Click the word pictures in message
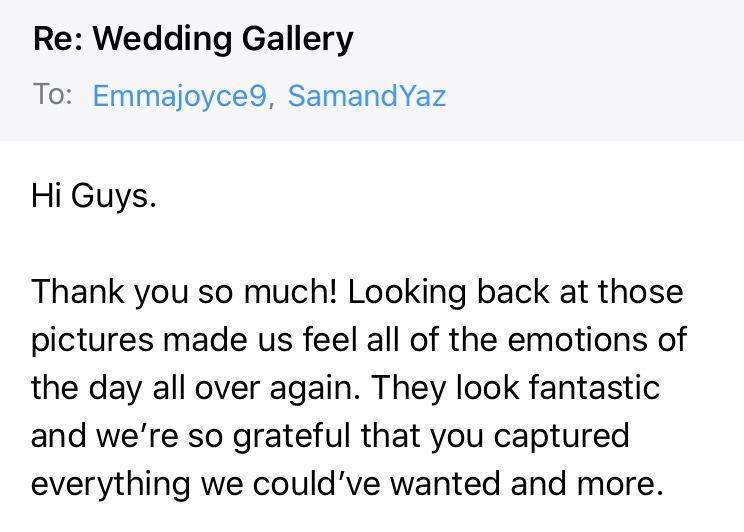This screenshot has height=532, width=744. point(93,341)
